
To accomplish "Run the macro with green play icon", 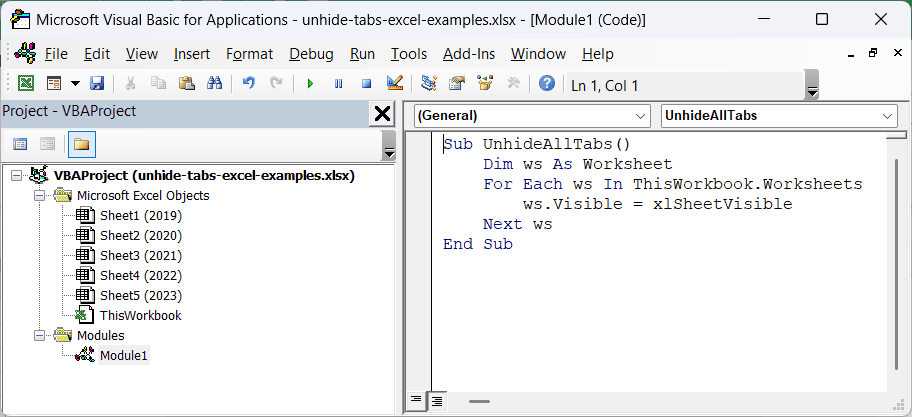I will 310,84.
